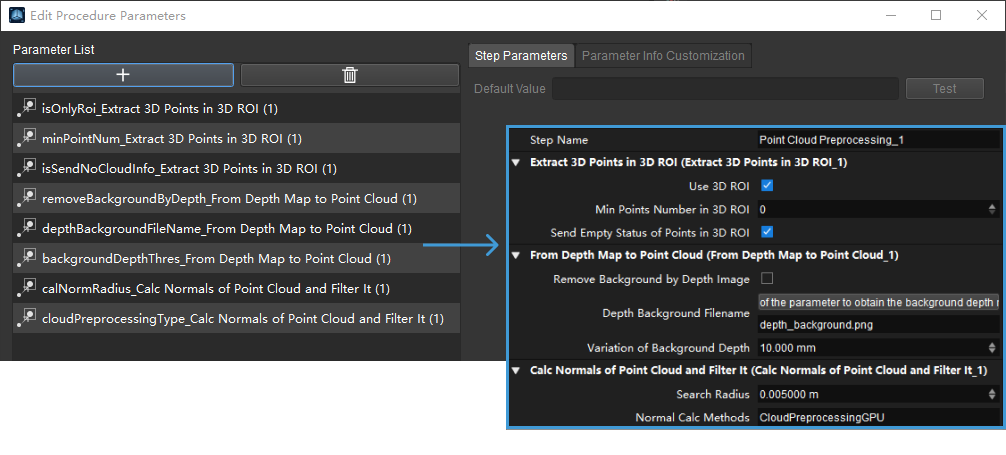
Task: Click the icon beside removeBackgroundByDepth parameter
Action: pos(26,198)
